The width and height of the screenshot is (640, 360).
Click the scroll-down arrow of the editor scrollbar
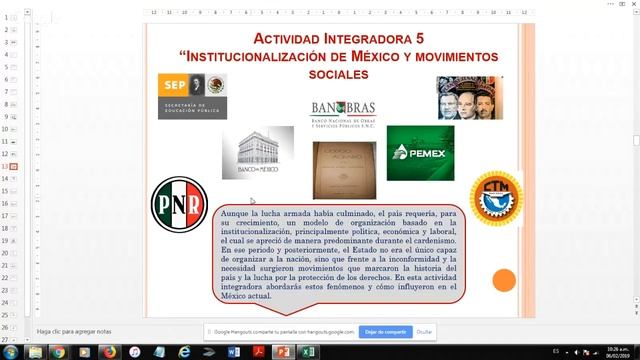pos(636,300)
